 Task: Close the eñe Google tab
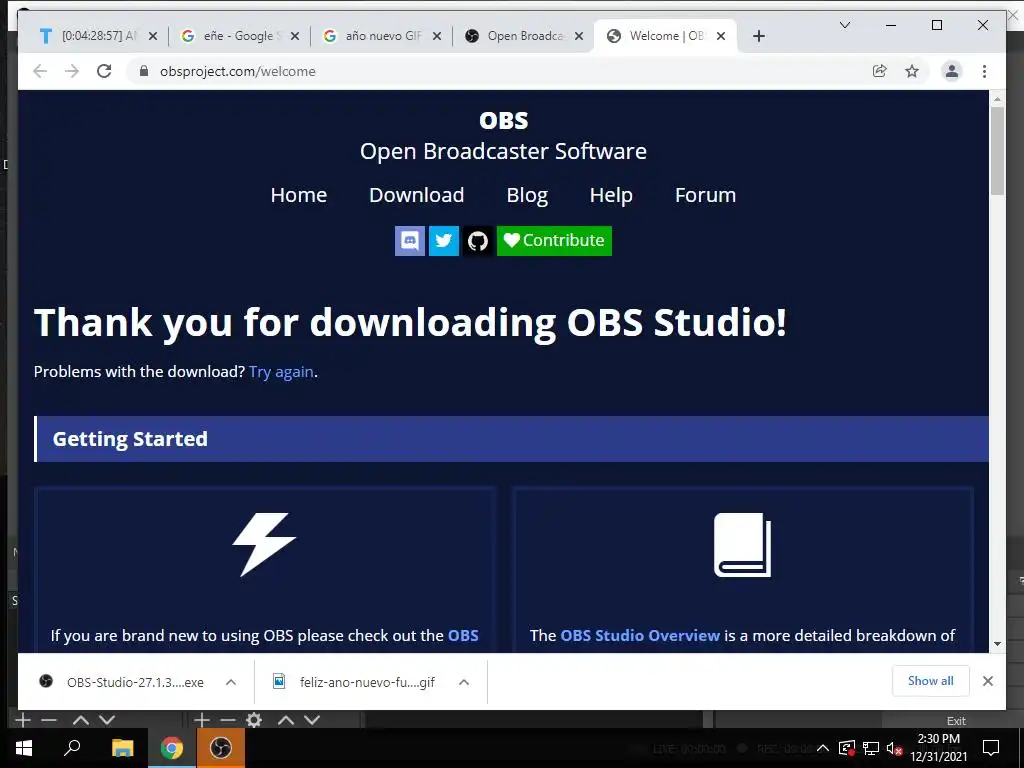point(295,36)
